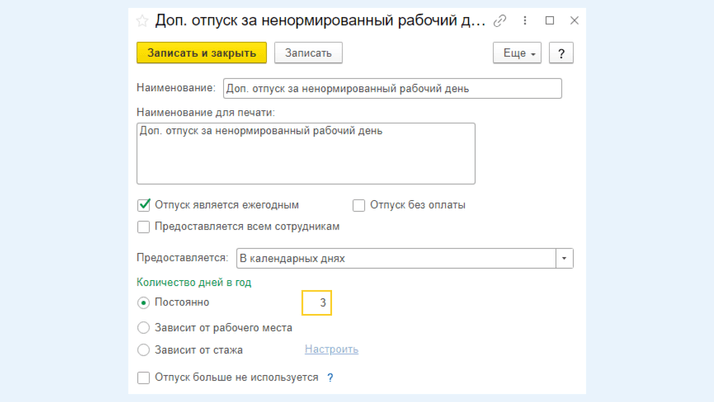Screen dimensions: 714x402
Task: Maximize the vacation form window
Action: (550, 20)
